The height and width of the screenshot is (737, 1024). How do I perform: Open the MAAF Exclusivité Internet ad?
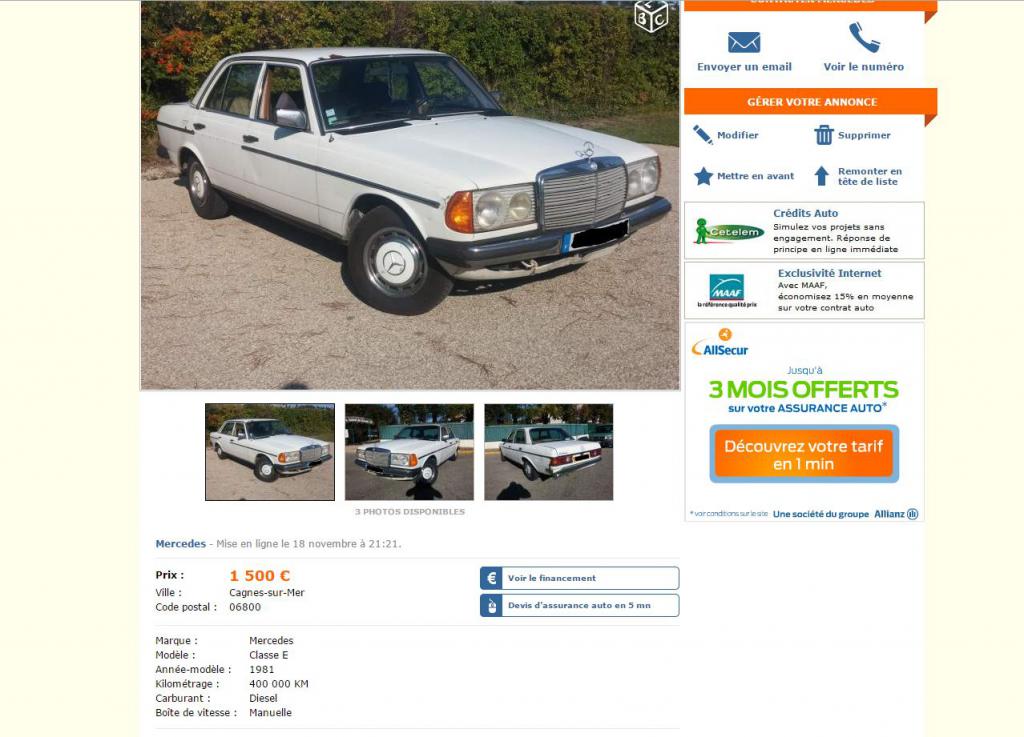click(804, 290)
